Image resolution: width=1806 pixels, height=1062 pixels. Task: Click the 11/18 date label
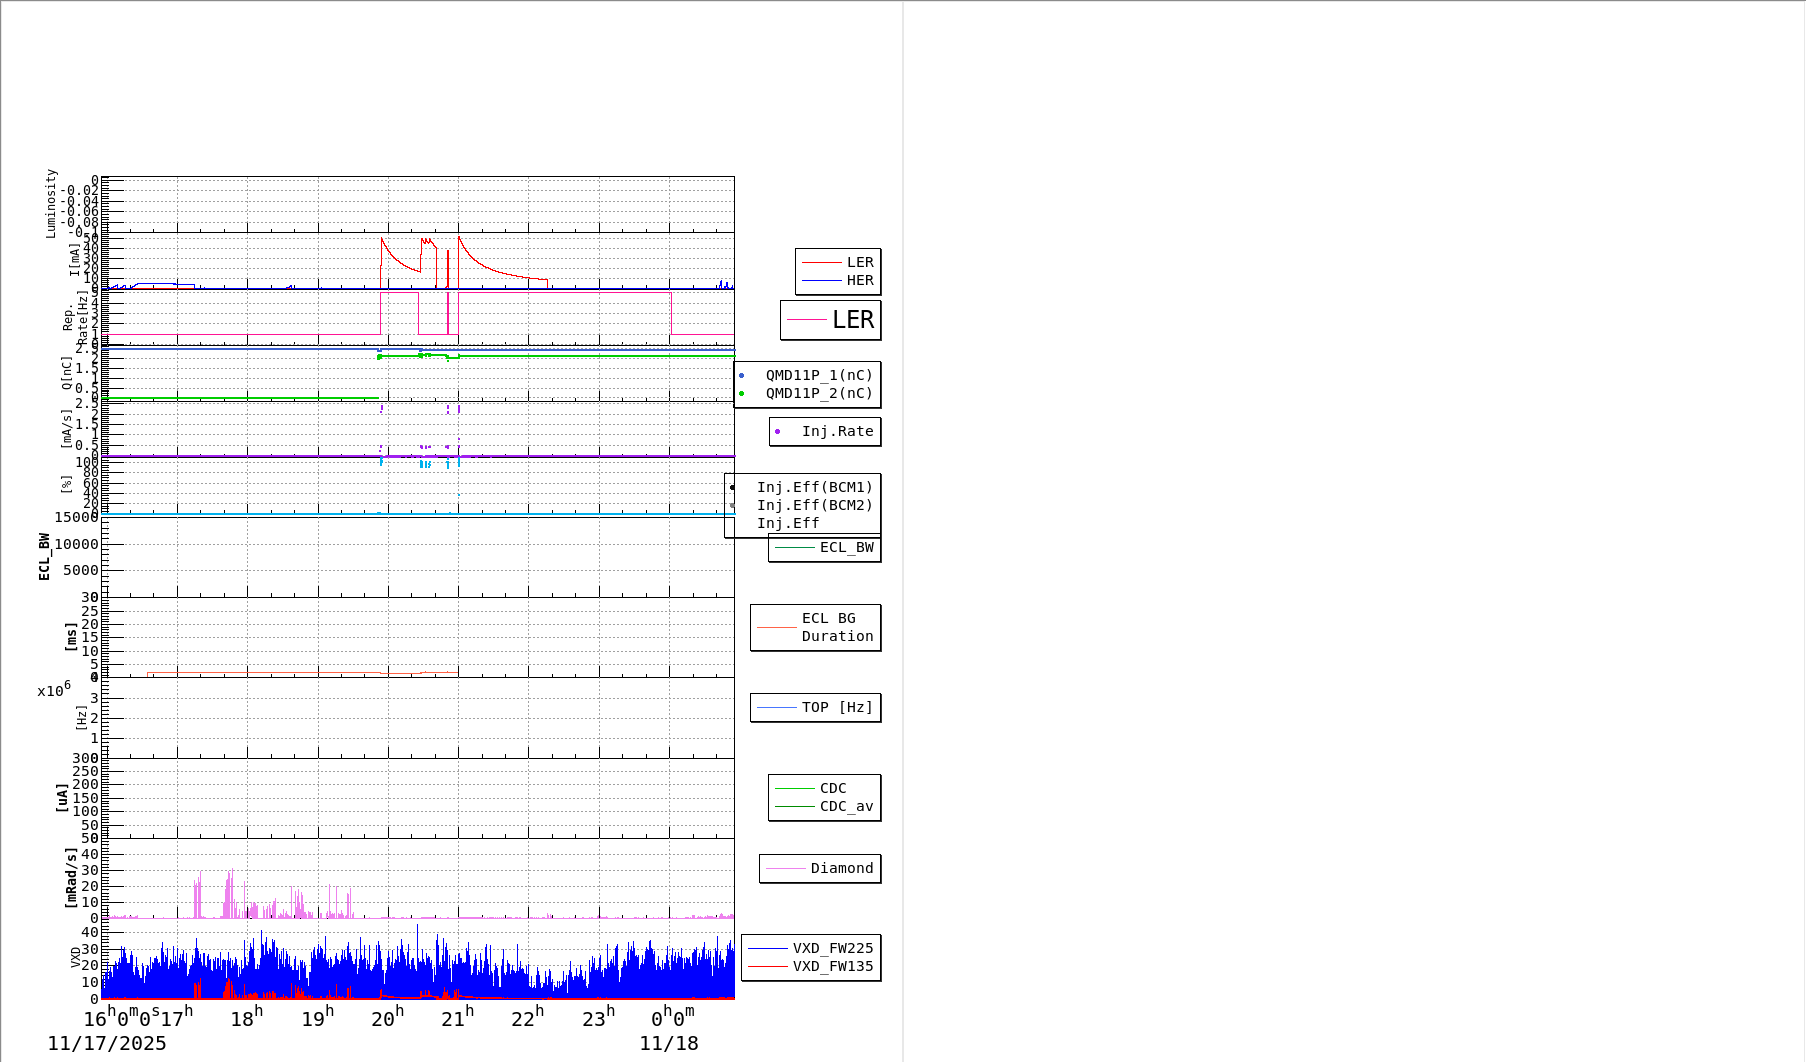click(x=669, y=1043)
